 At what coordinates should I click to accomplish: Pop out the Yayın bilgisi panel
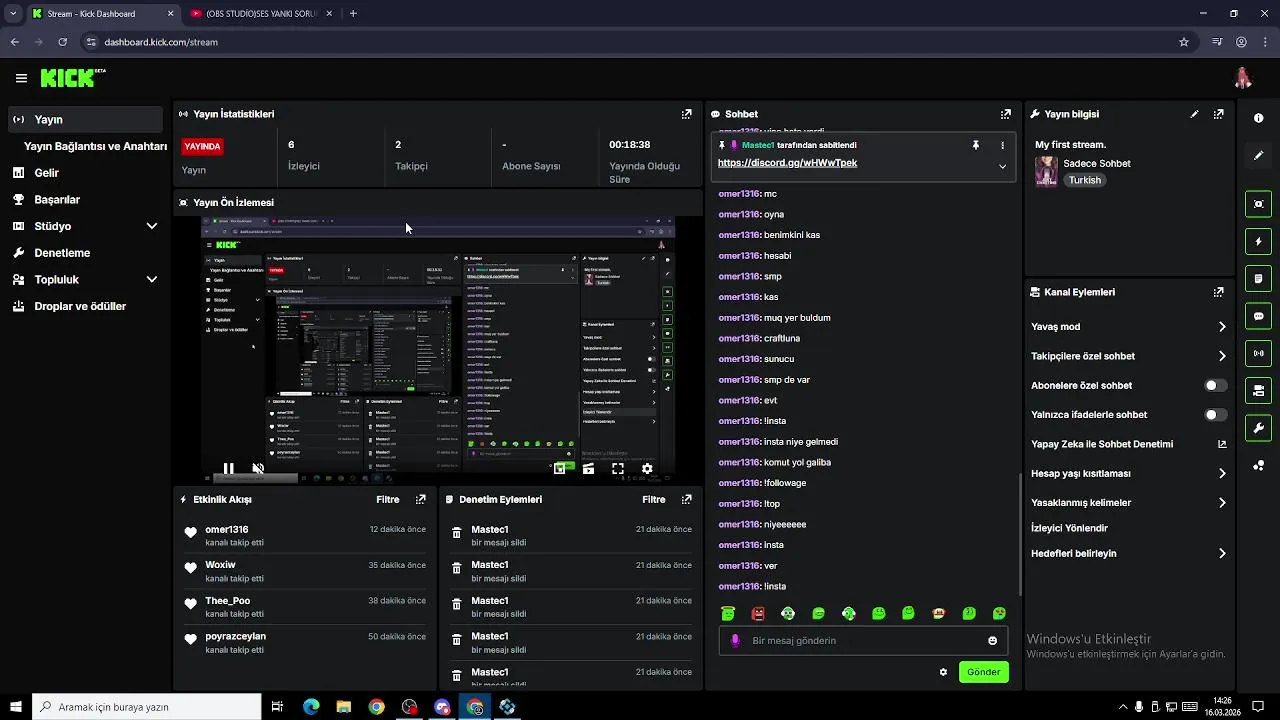tap(1218, 114)
